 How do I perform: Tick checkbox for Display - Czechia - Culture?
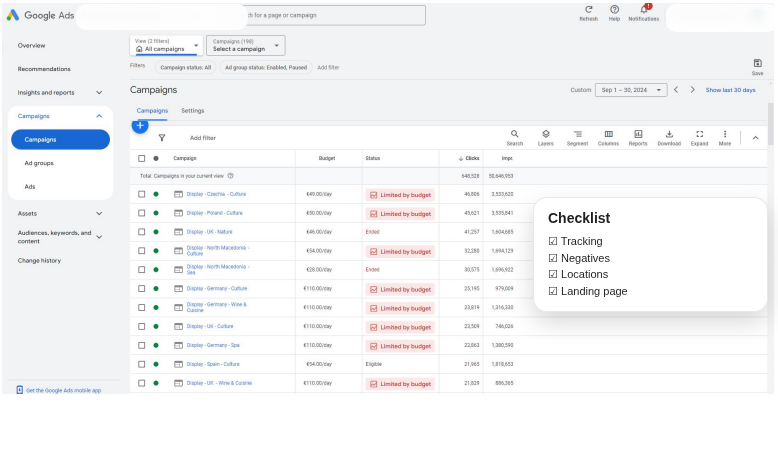pyautogui.click(x=141, y=194)
